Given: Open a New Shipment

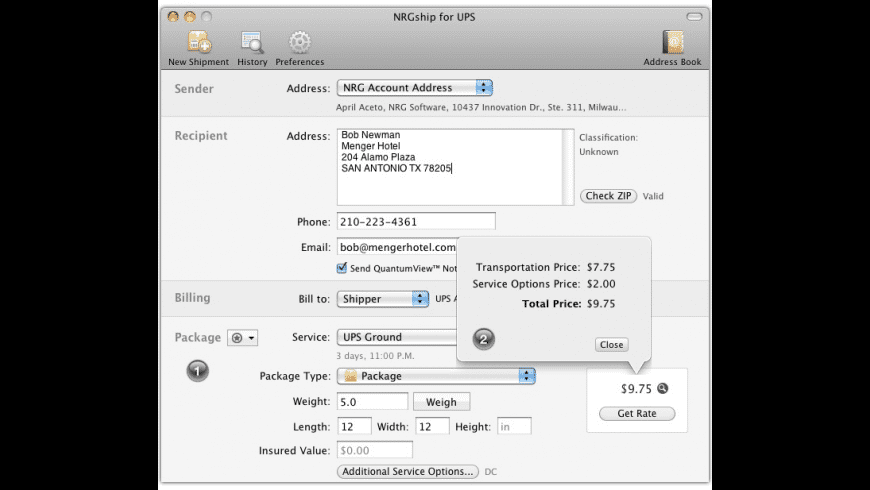Looking at the screenshot, I should coord(198,48).
